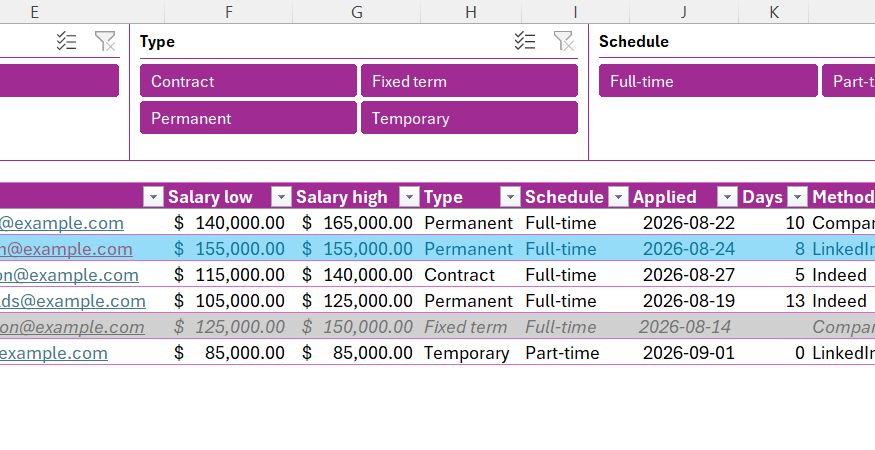Click the italic $ 150,000.00 cell
875x450 pixels.
point(357,327)
